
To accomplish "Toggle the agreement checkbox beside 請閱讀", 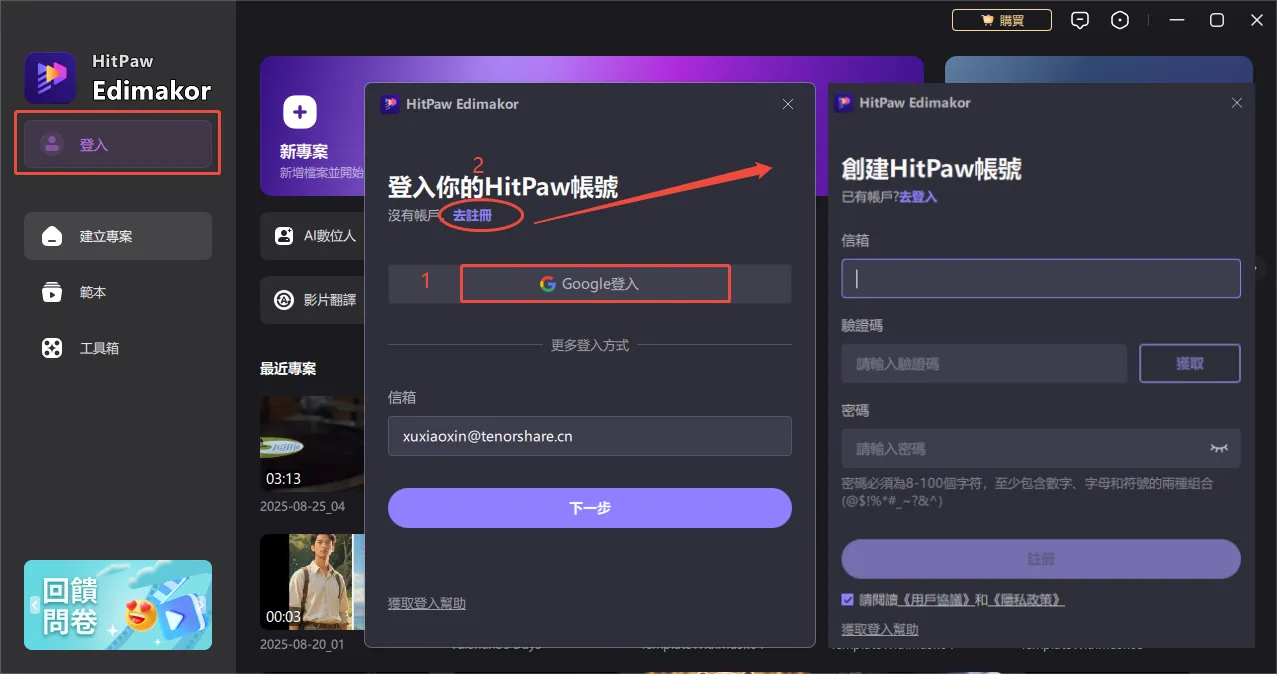I will point(848,600).
